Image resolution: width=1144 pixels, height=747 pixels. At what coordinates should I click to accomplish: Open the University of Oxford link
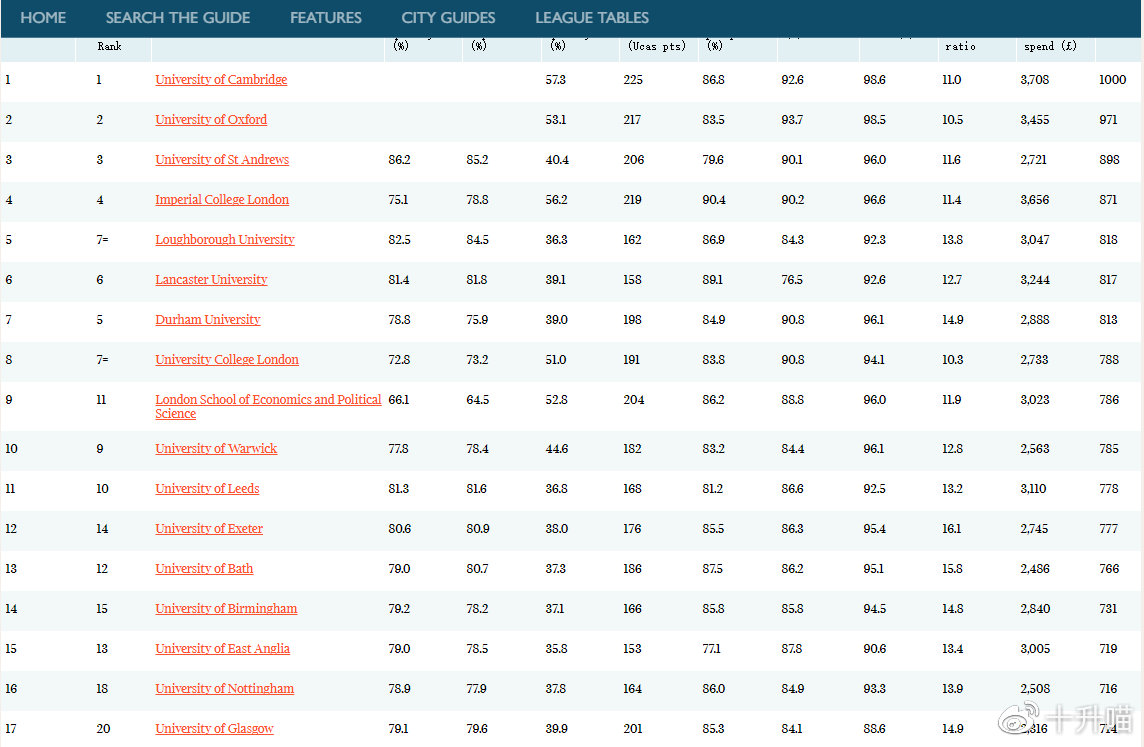pyautogui.click(x=211, y=120)
